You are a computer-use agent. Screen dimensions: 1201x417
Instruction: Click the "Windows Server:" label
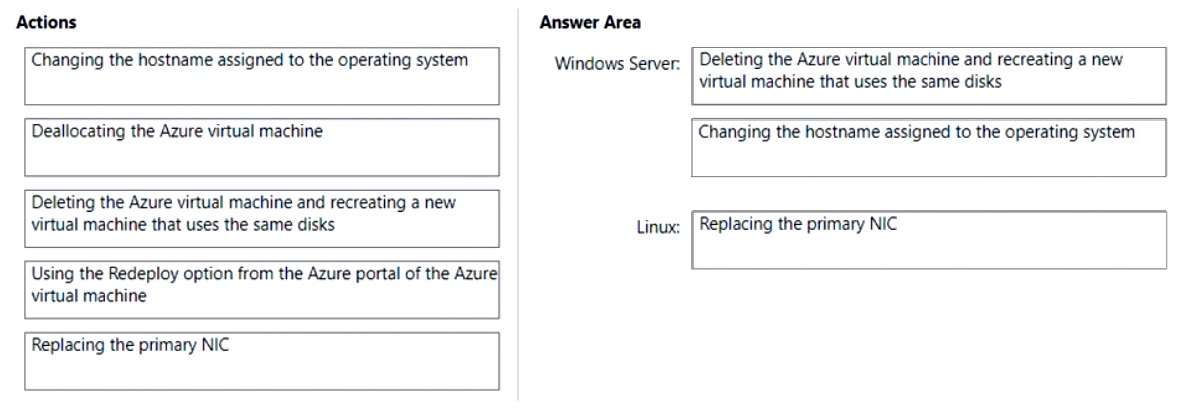point(617,64)
